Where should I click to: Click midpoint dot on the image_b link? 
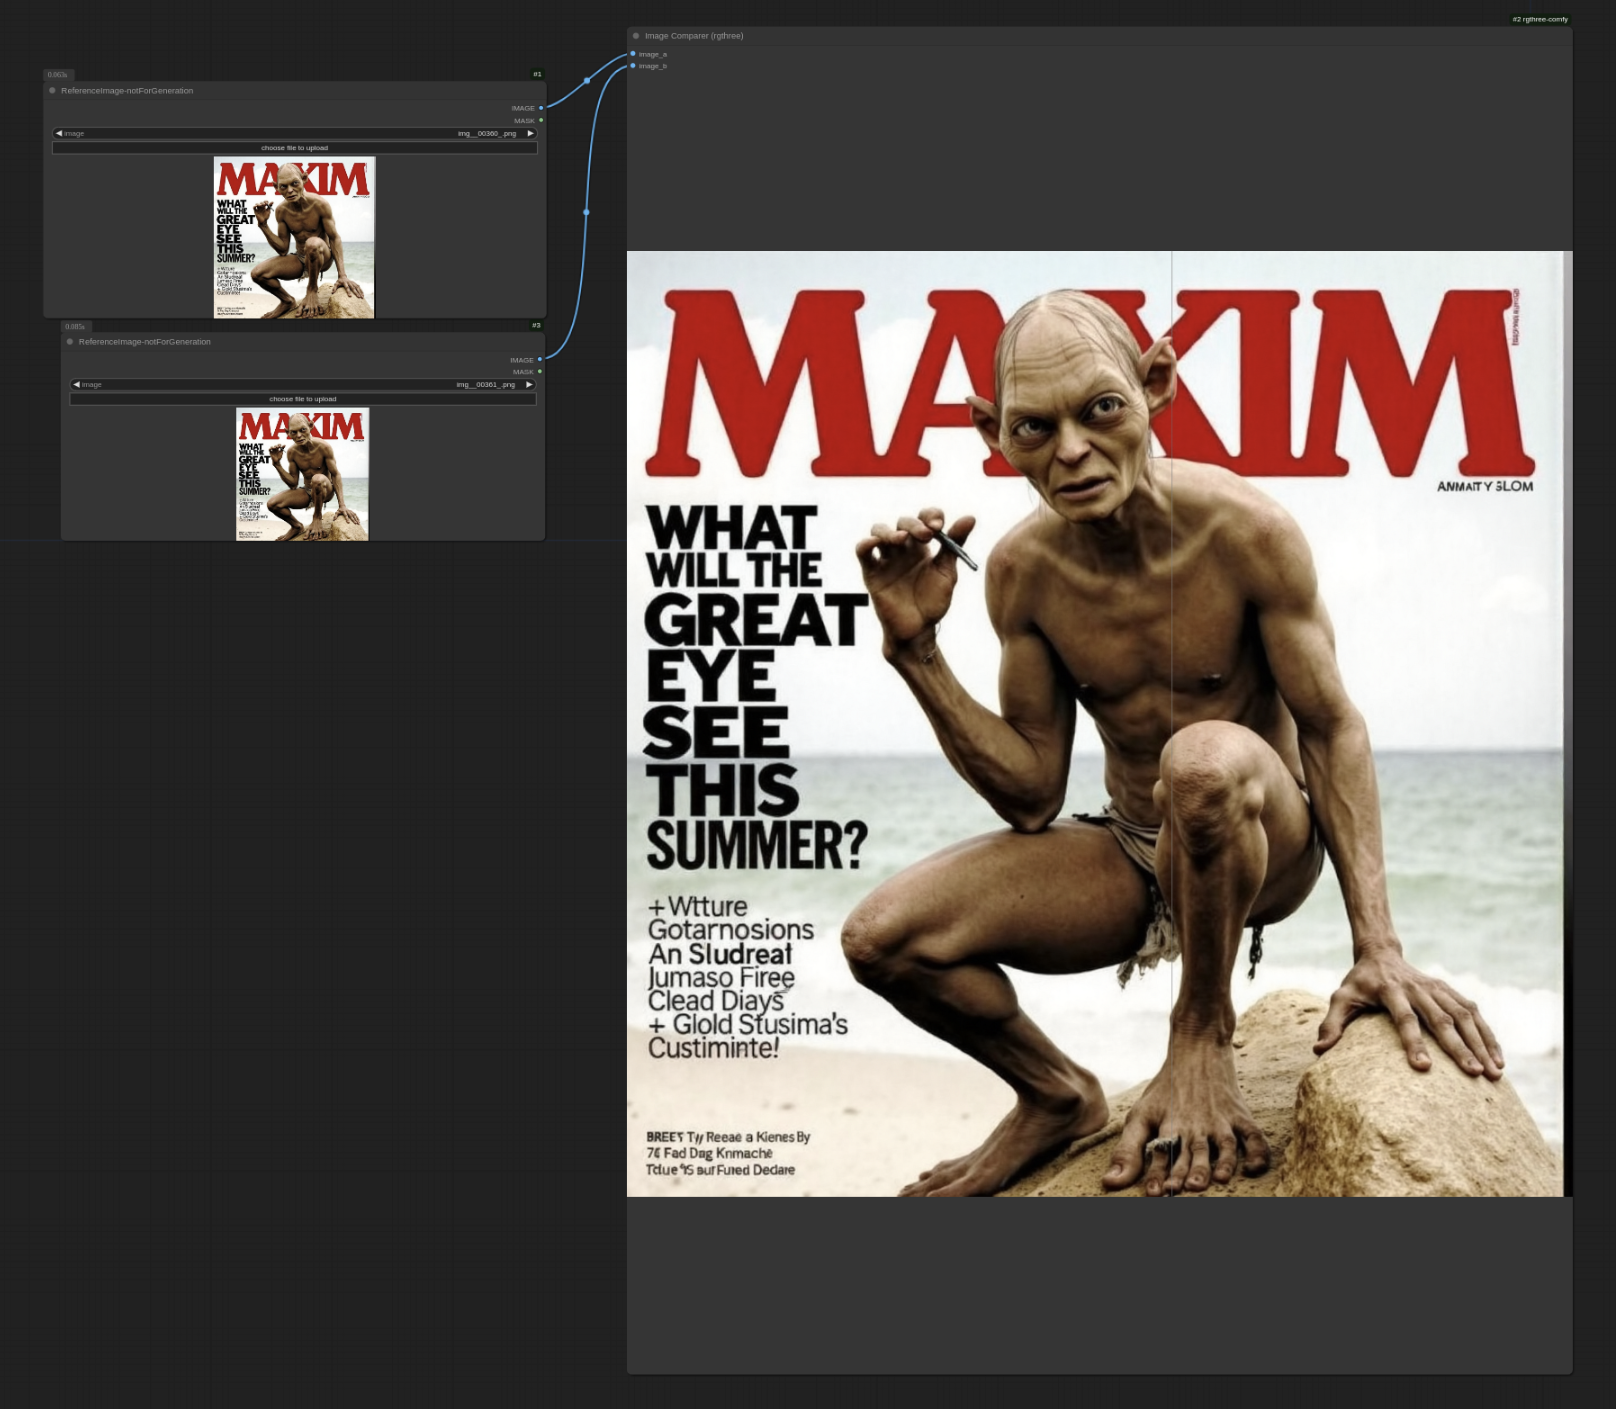(586, 212)
